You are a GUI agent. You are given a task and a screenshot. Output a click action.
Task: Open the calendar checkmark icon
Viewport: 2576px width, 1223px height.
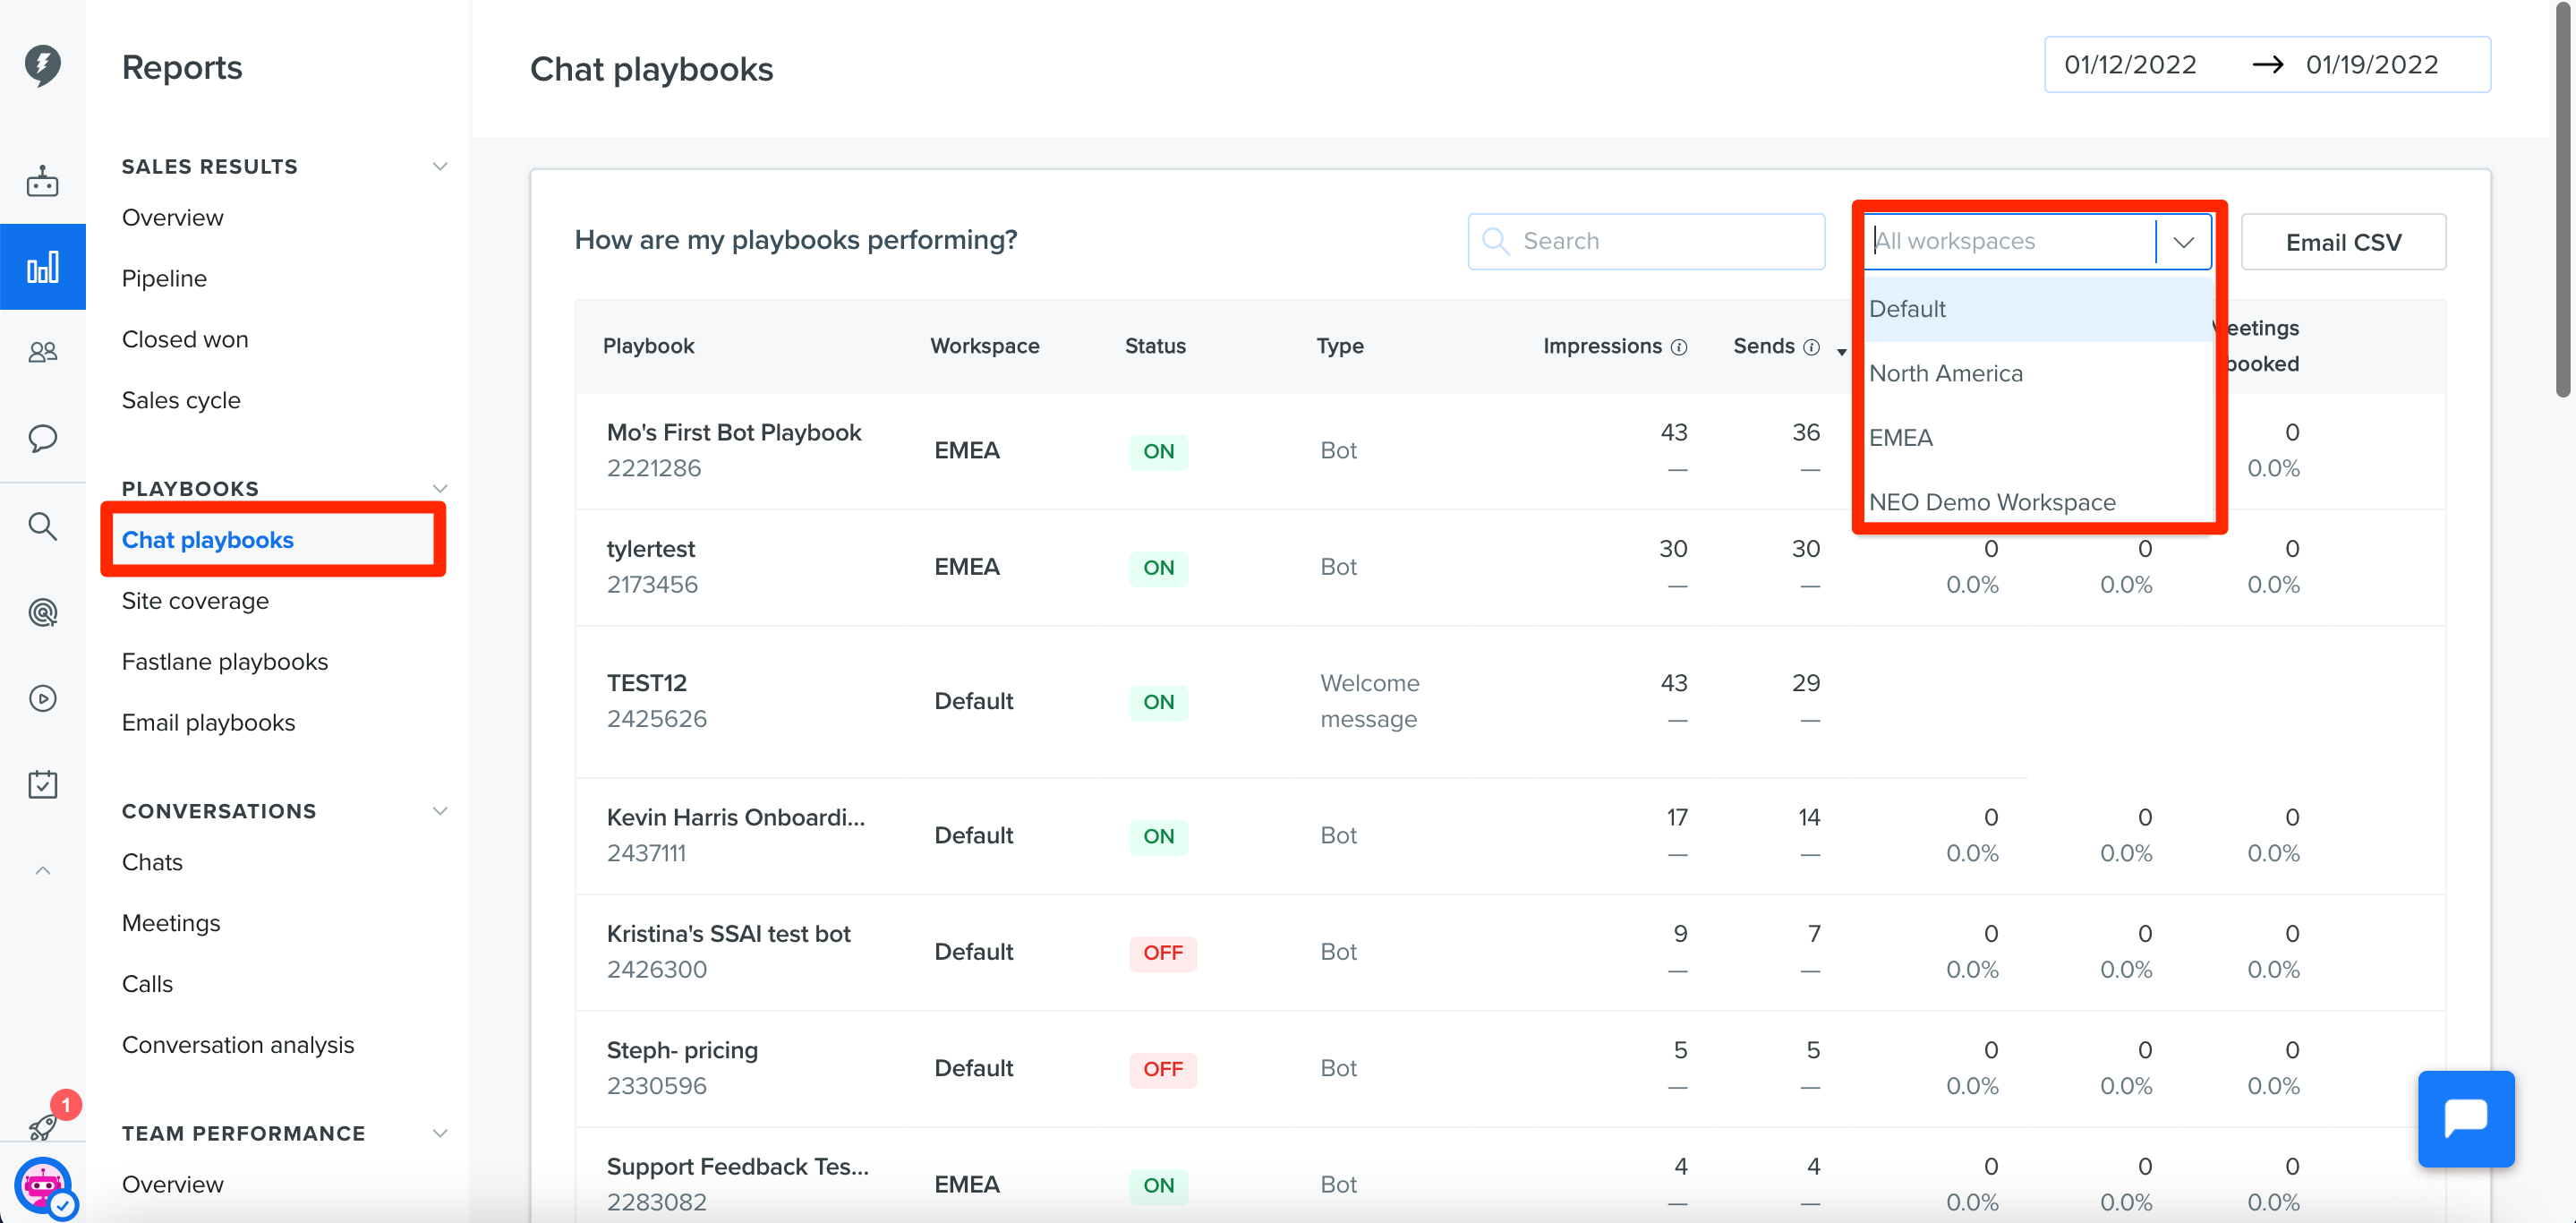(x=42, y=784)
